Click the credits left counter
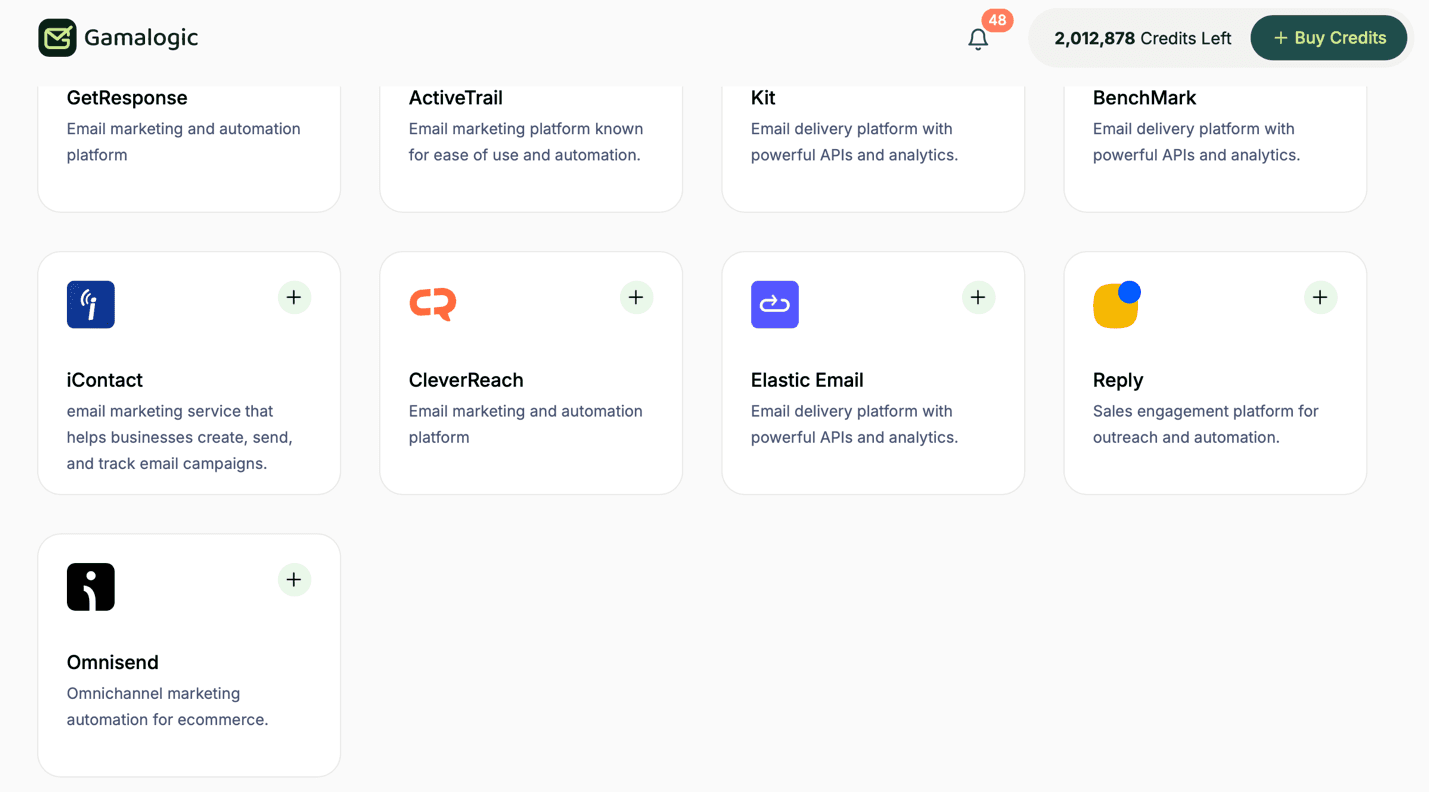 point(1142,38)
